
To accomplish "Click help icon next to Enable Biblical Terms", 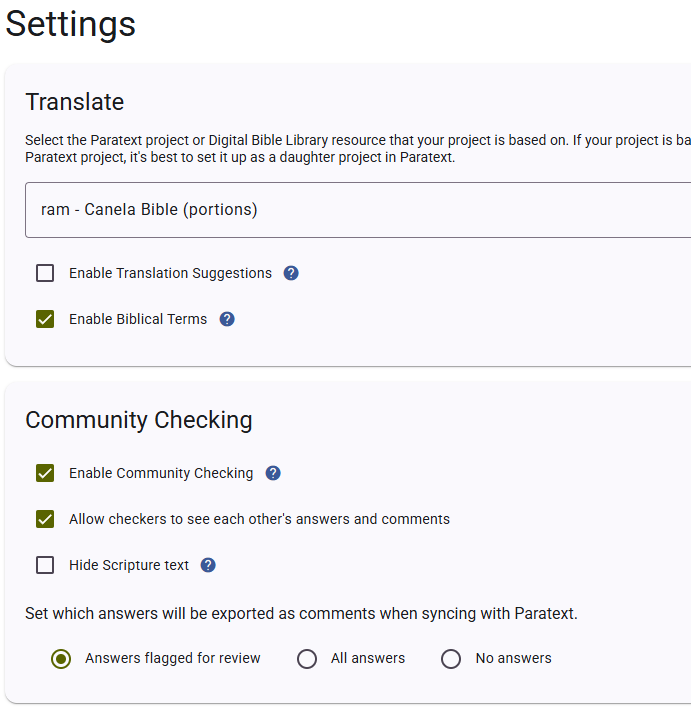I will click(227, 319).
